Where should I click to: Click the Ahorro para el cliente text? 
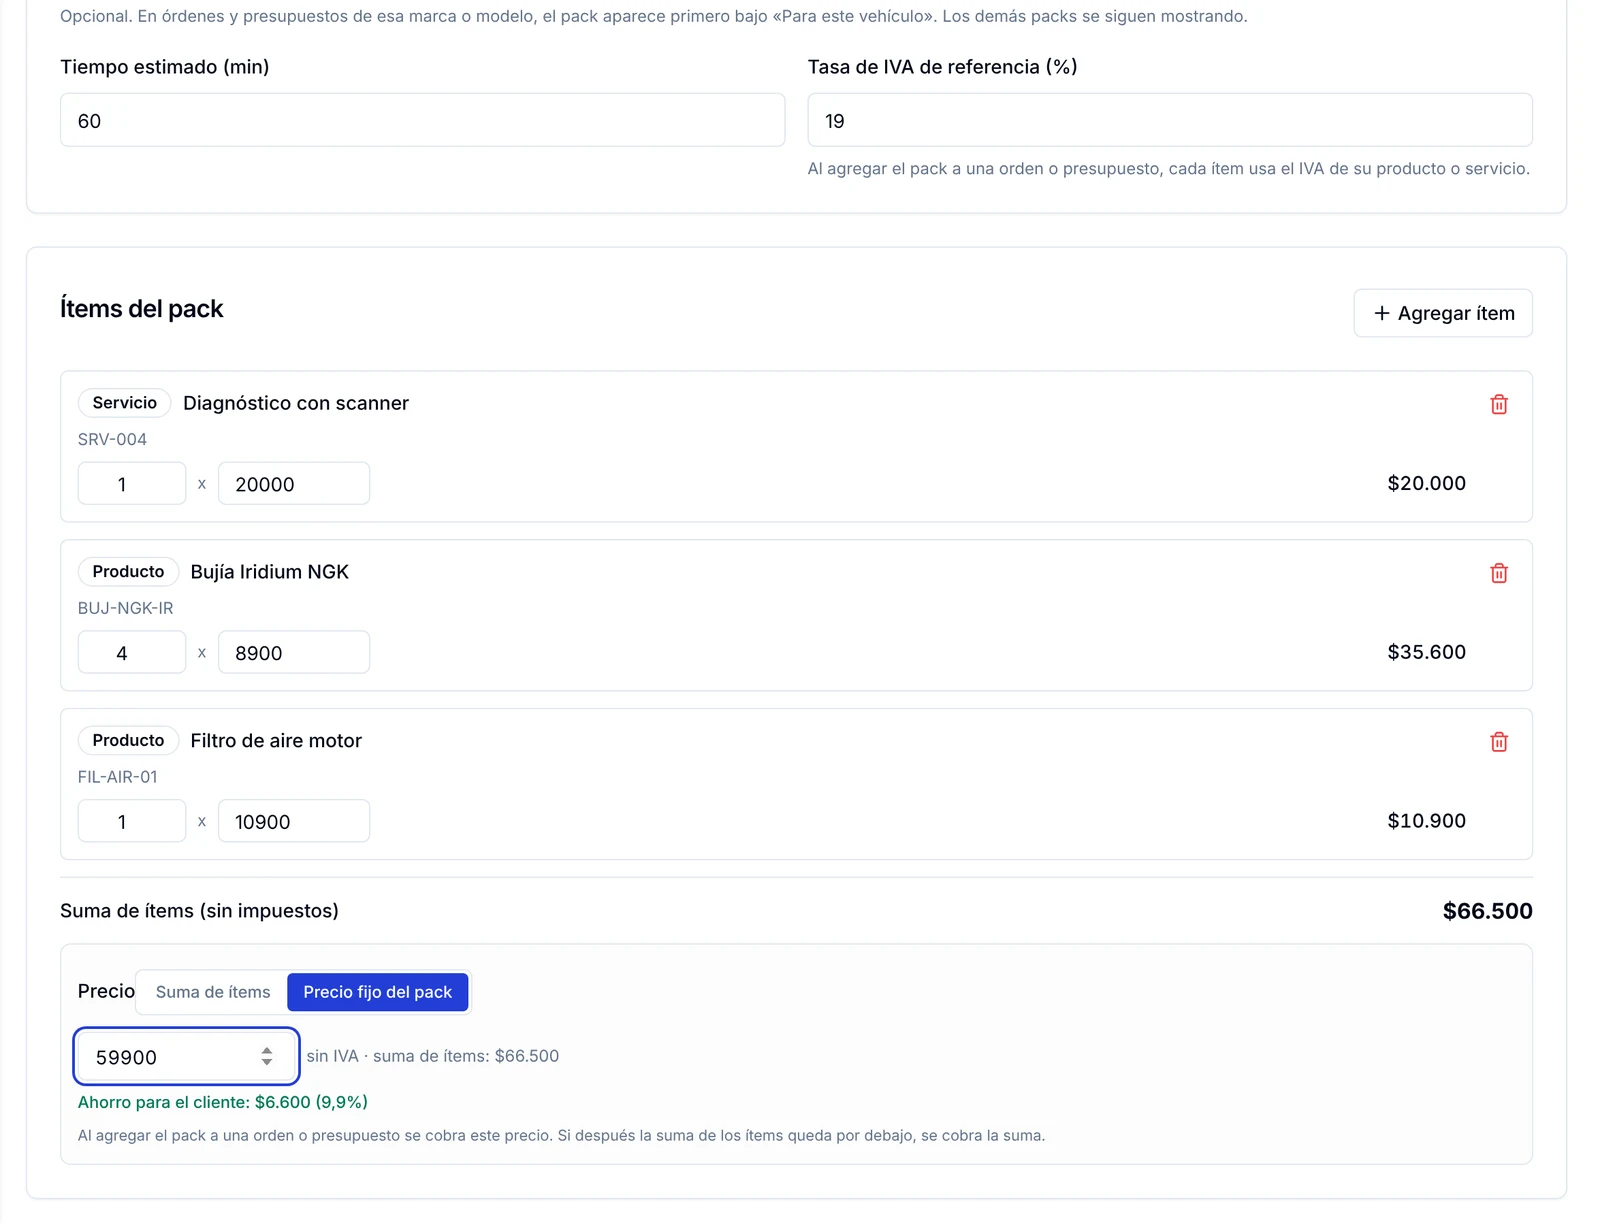coord(223,1102)
